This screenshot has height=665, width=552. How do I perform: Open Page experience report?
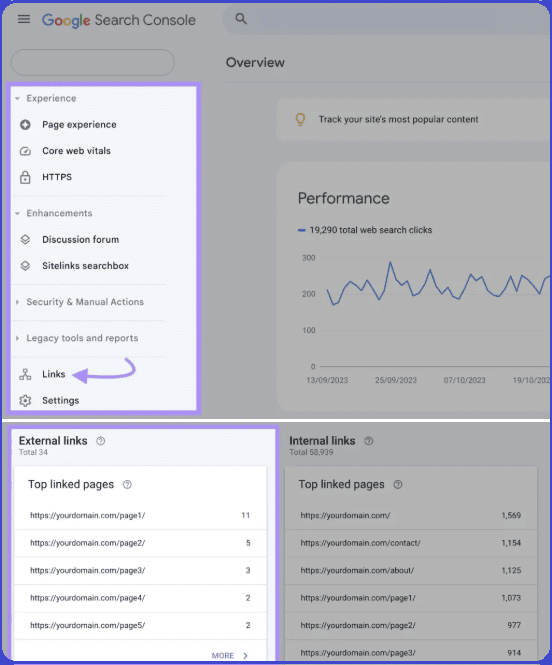click(79, 125)
